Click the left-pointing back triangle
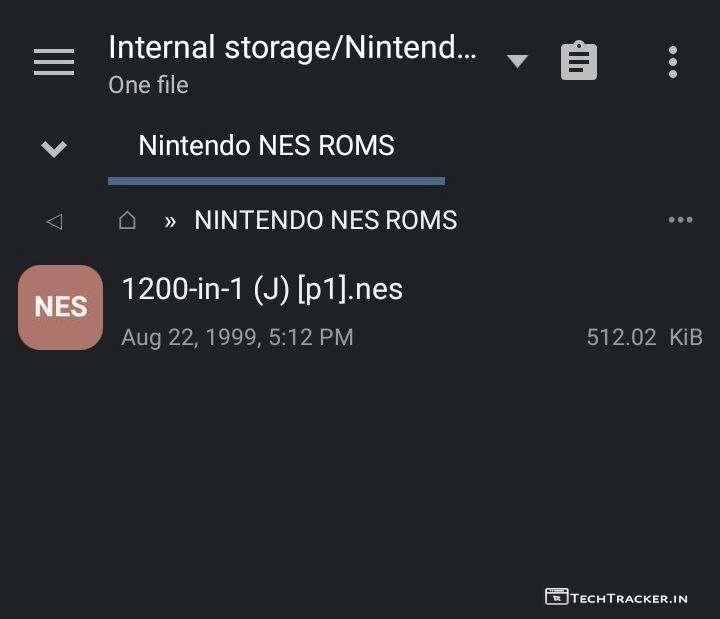Image resolution: width=720 pixels, height=619 pixels. pos(54,221)
